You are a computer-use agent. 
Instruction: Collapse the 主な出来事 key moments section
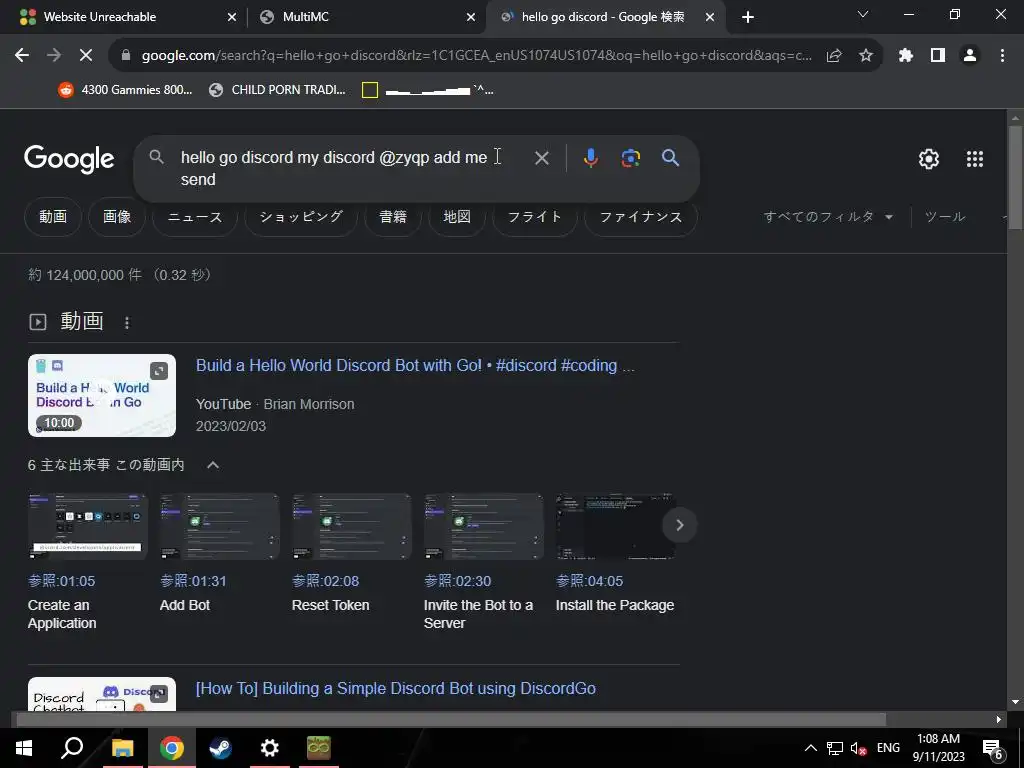(213, 465)
